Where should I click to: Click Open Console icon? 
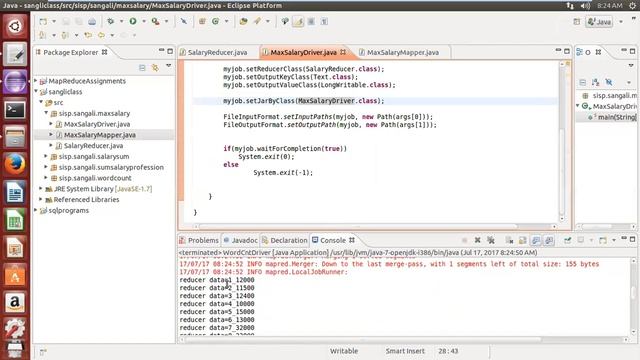pos(603,240)
